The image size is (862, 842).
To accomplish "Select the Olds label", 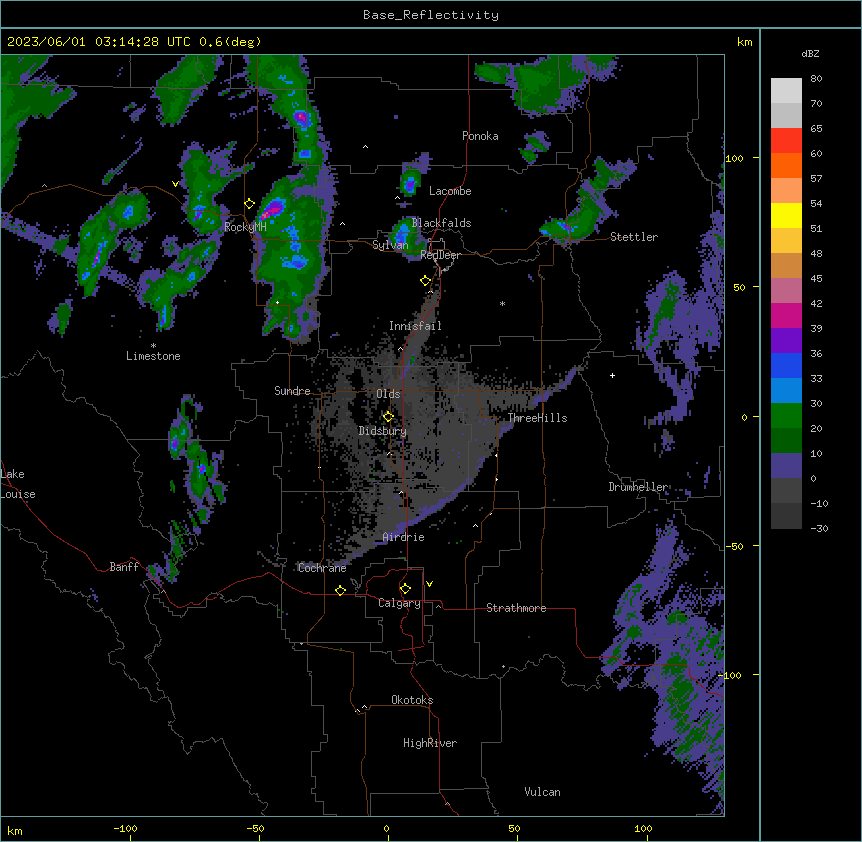I will [388, 394].
